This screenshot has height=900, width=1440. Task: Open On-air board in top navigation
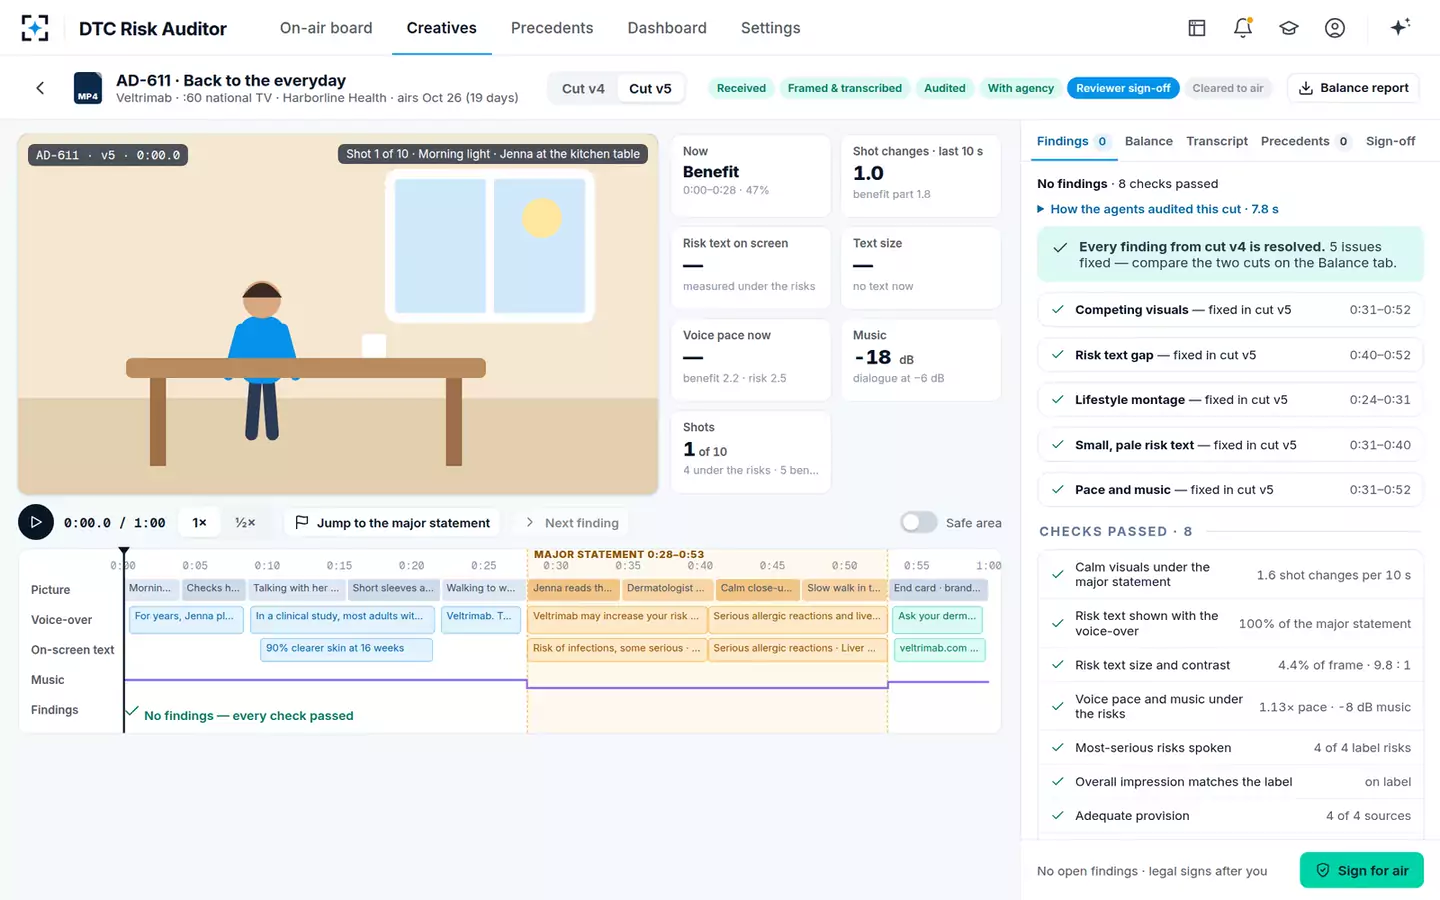(x=326, y=28)
